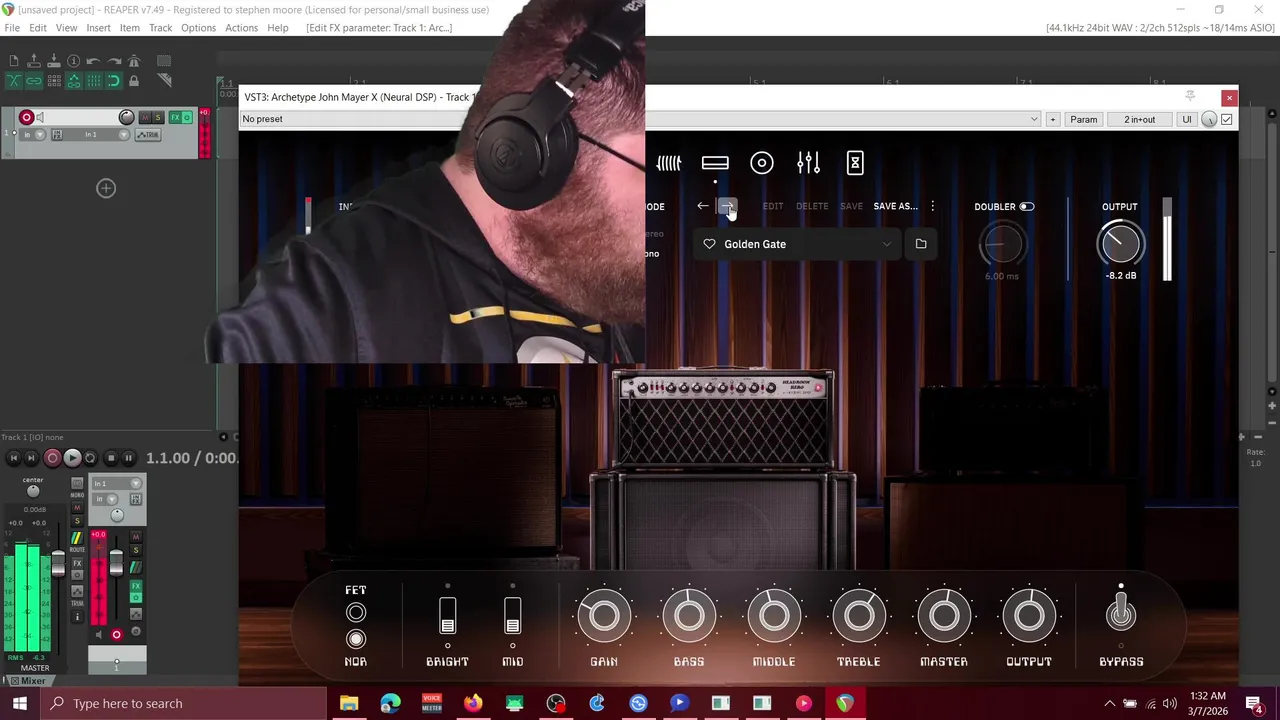Flip the MID switch
1280x720 pixels.
513,616
